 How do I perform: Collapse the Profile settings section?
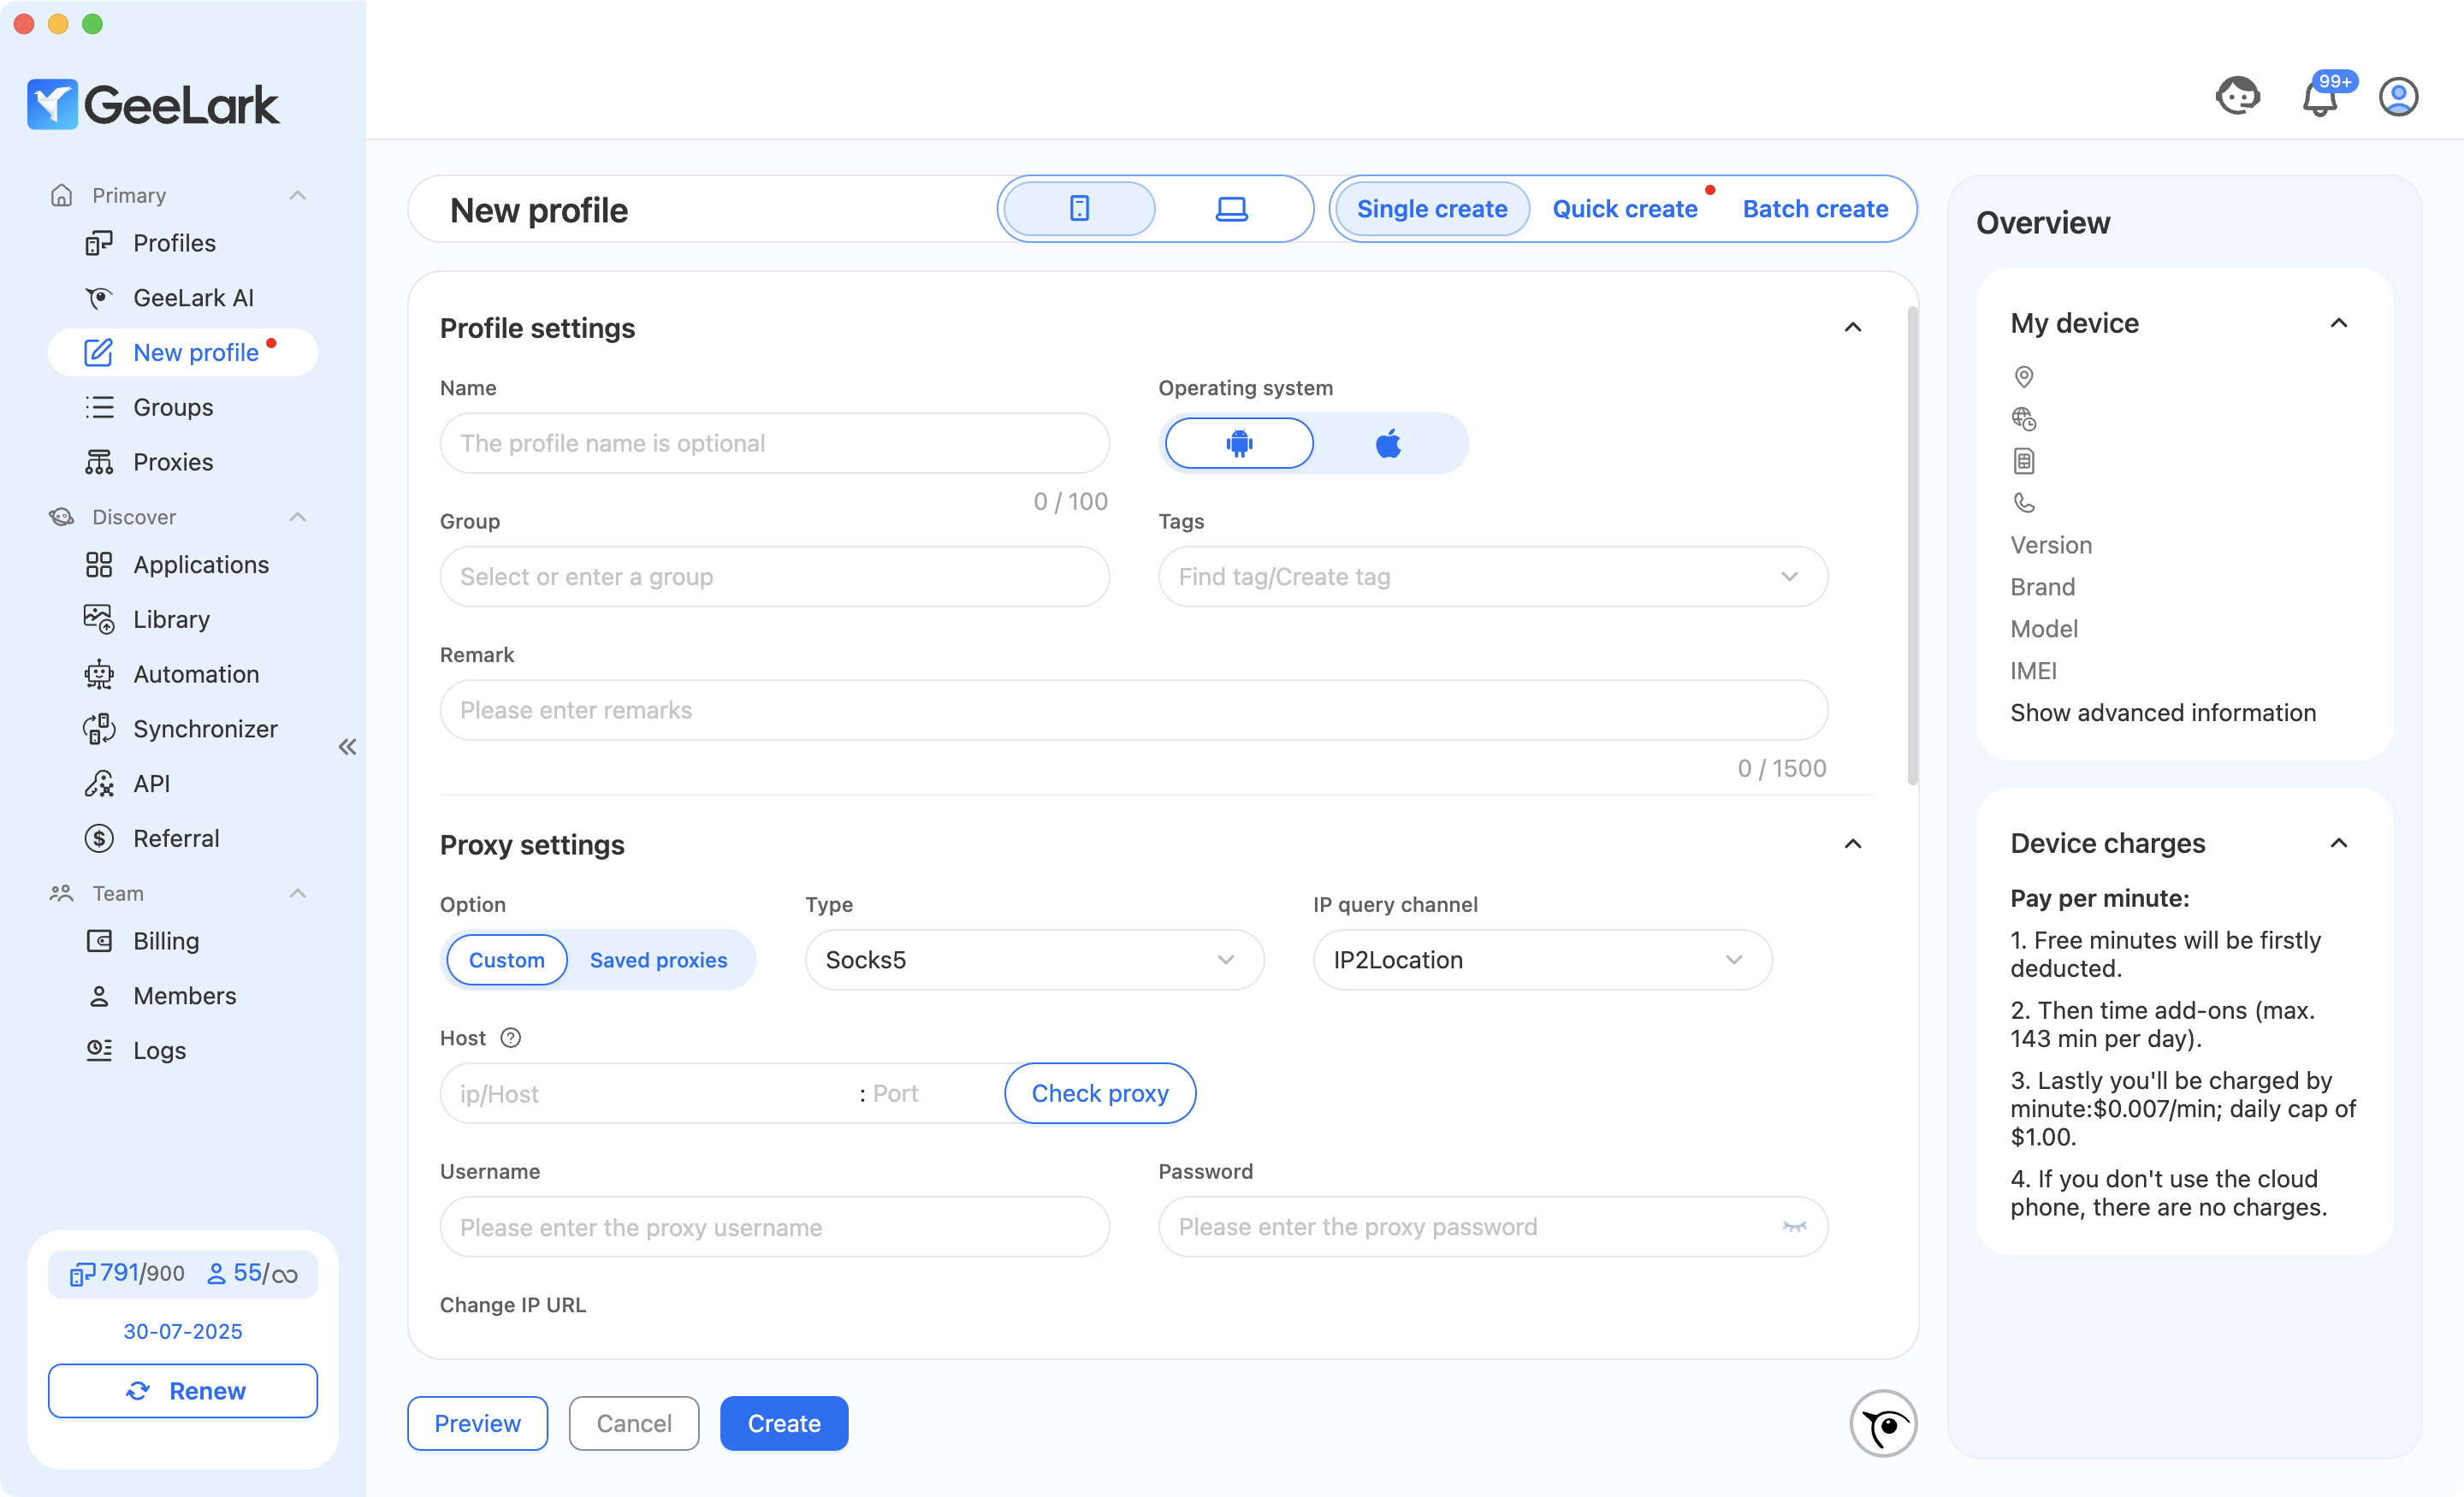(1852, 328)
